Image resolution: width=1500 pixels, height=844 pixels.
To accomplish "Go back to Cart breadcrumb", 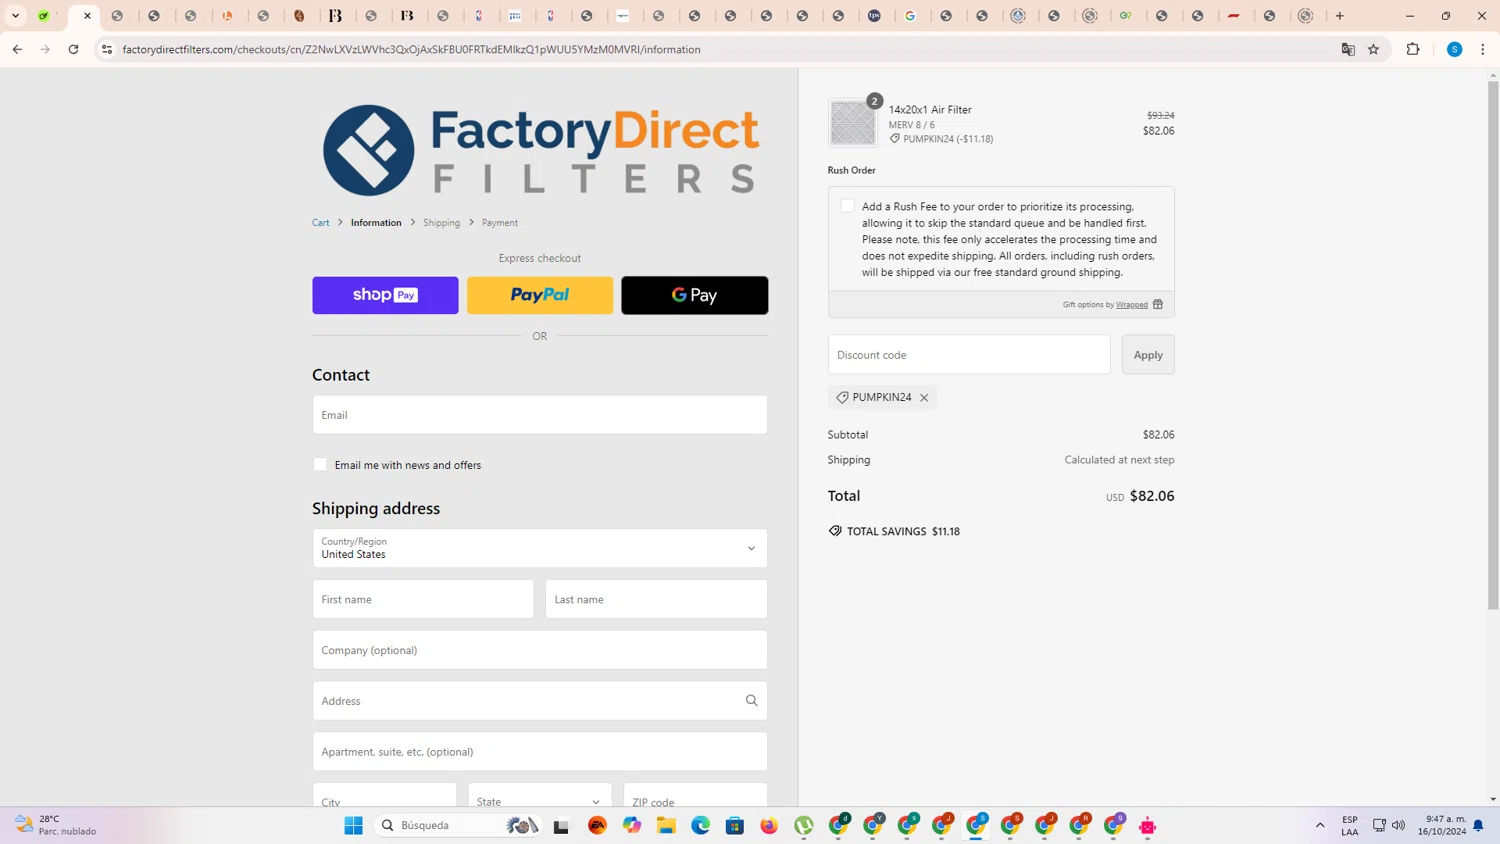I will [x=320, y=223].
